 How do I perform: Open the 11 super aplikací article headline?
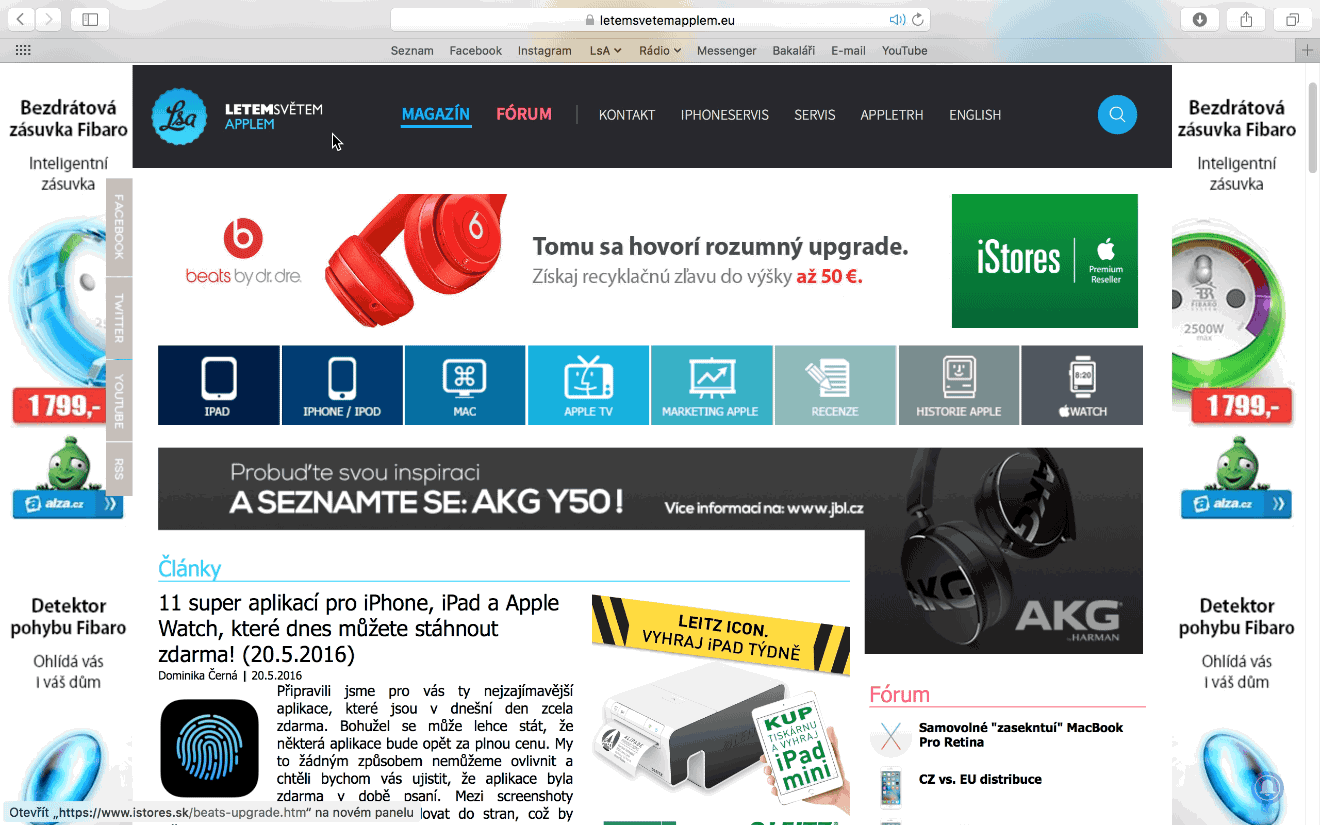[x=359, y=629]
